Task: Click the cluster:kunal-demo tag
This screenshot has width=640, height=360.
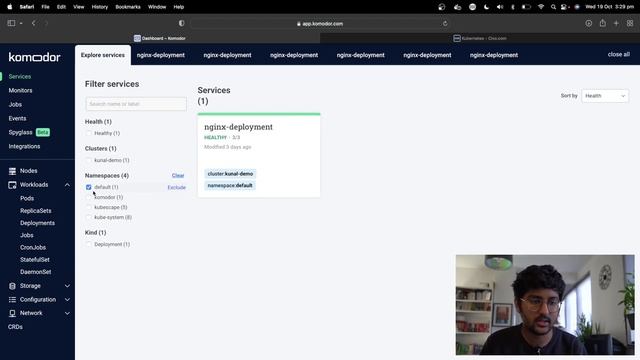Action: pos(230,174)
